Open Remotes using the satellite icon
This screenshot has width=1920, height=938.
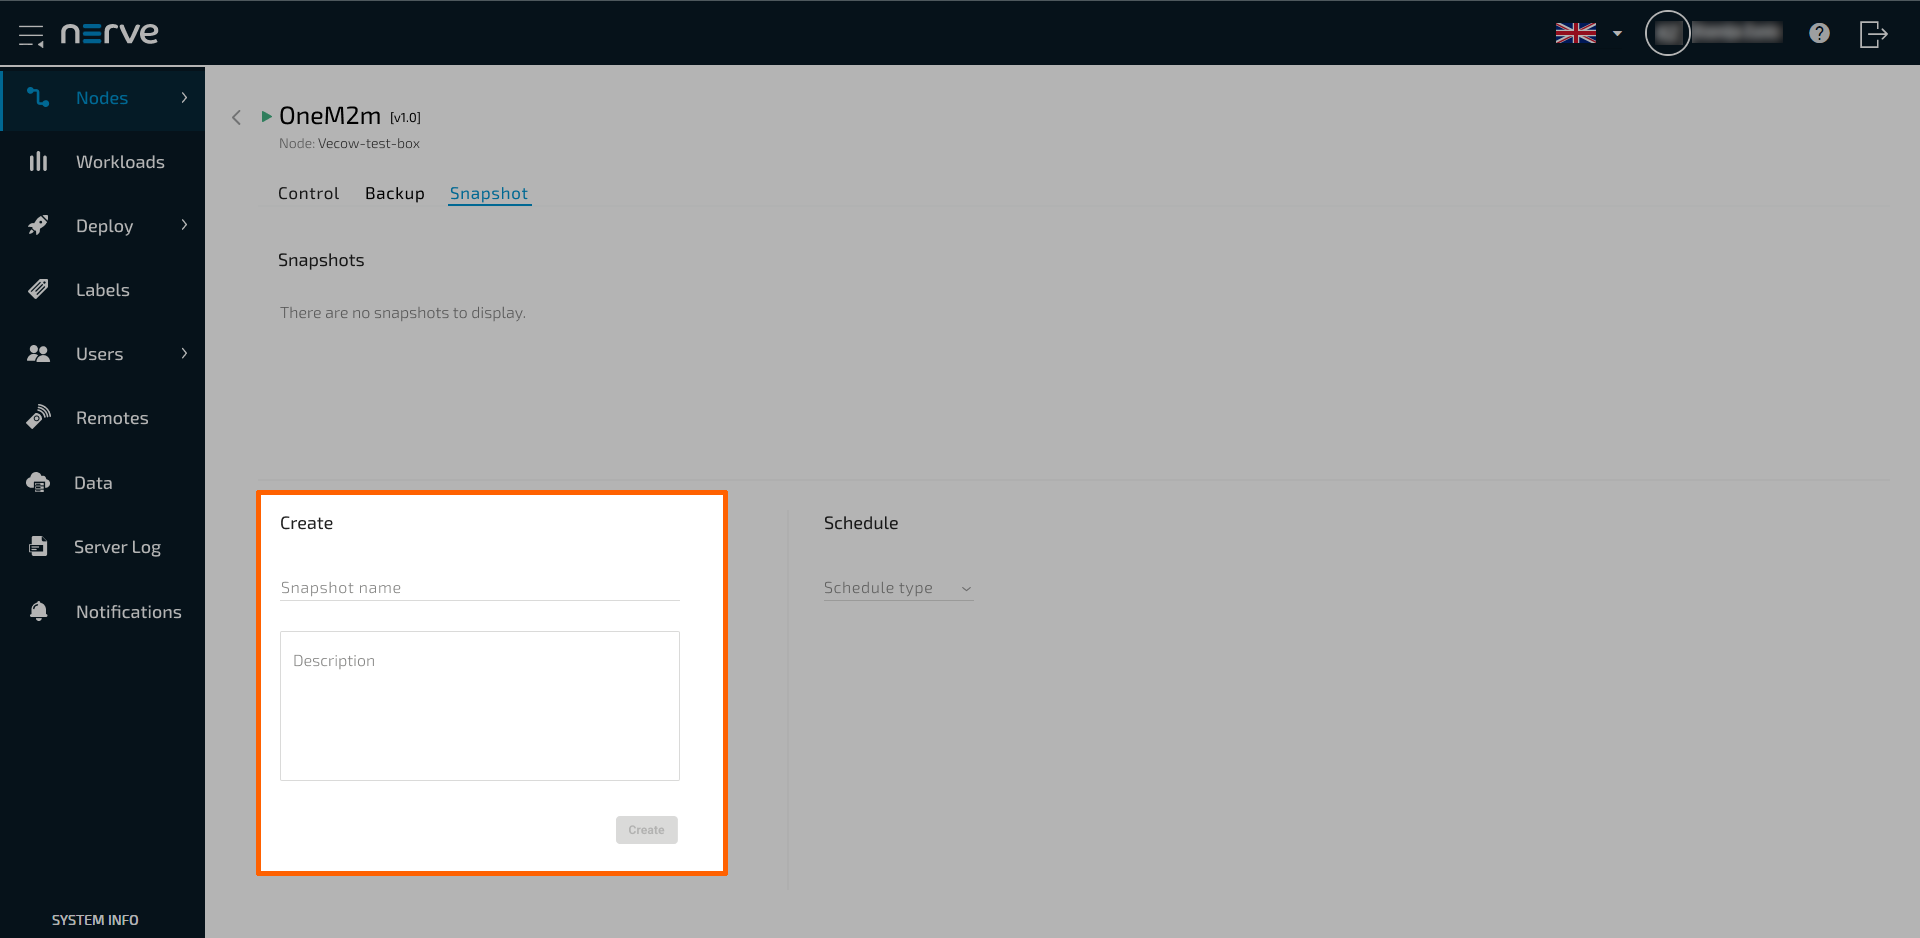tap(38, 417)
